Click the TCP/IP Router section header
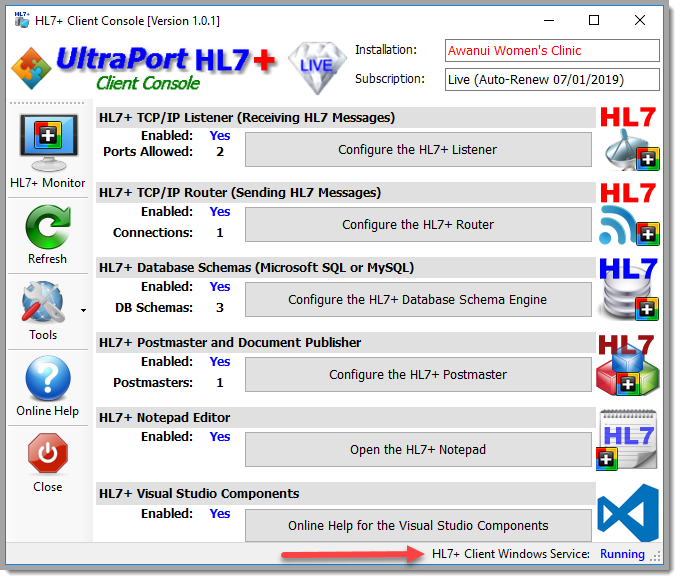This screenshot has height=581, width=680. tap(346, 193)
